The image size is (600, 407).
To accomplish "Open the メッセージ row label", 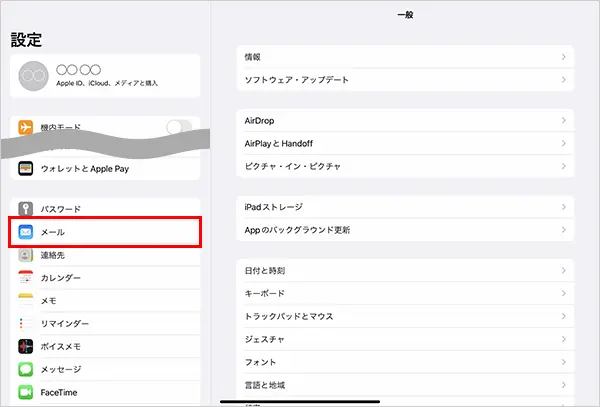I will pyautogui.click(x=61, y=370).
